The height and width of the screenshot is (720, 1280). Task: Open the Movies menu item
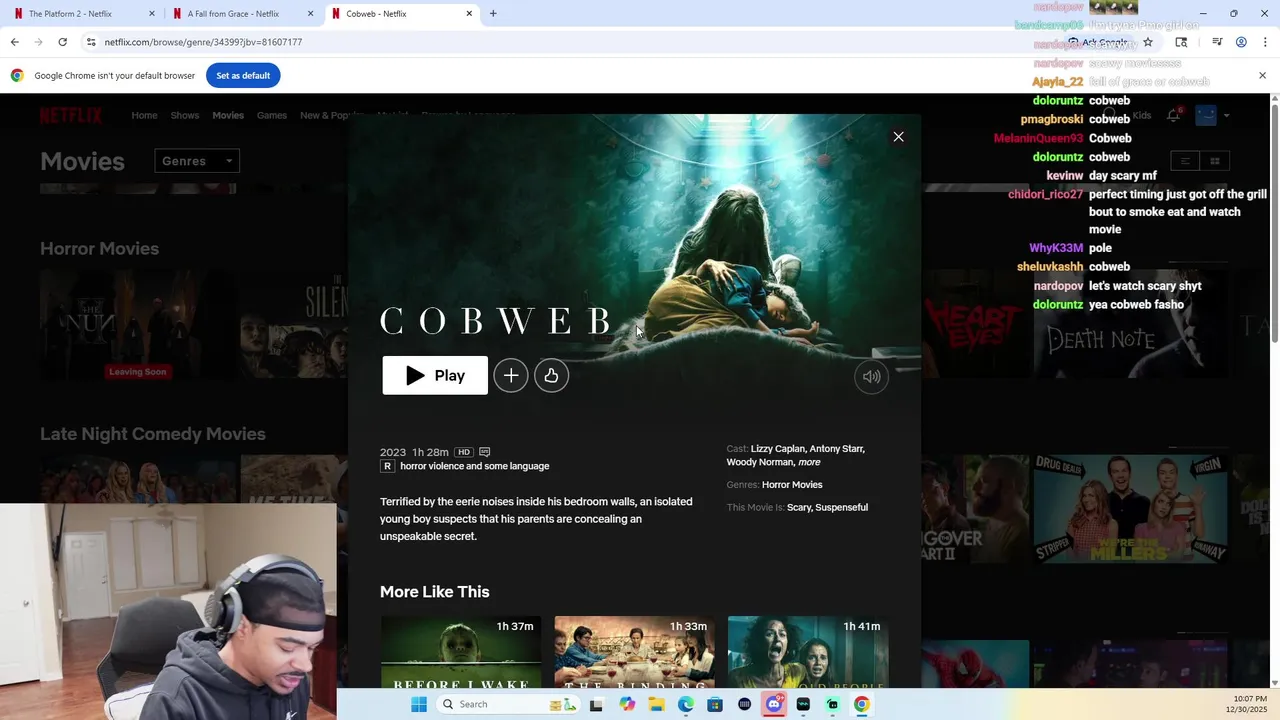[x=228, y=115]
